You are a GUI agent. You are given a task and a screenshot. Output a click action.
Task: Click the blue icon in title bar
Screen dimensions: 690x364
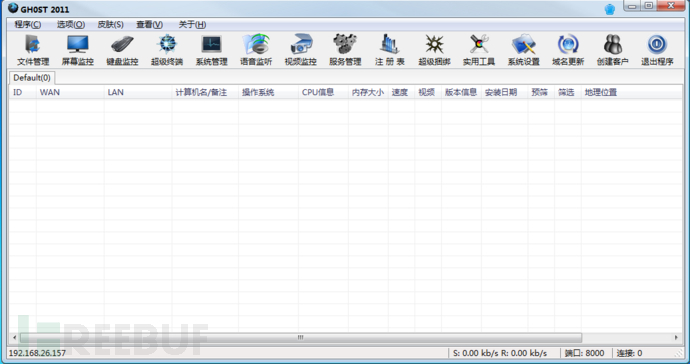coord(609,9)
